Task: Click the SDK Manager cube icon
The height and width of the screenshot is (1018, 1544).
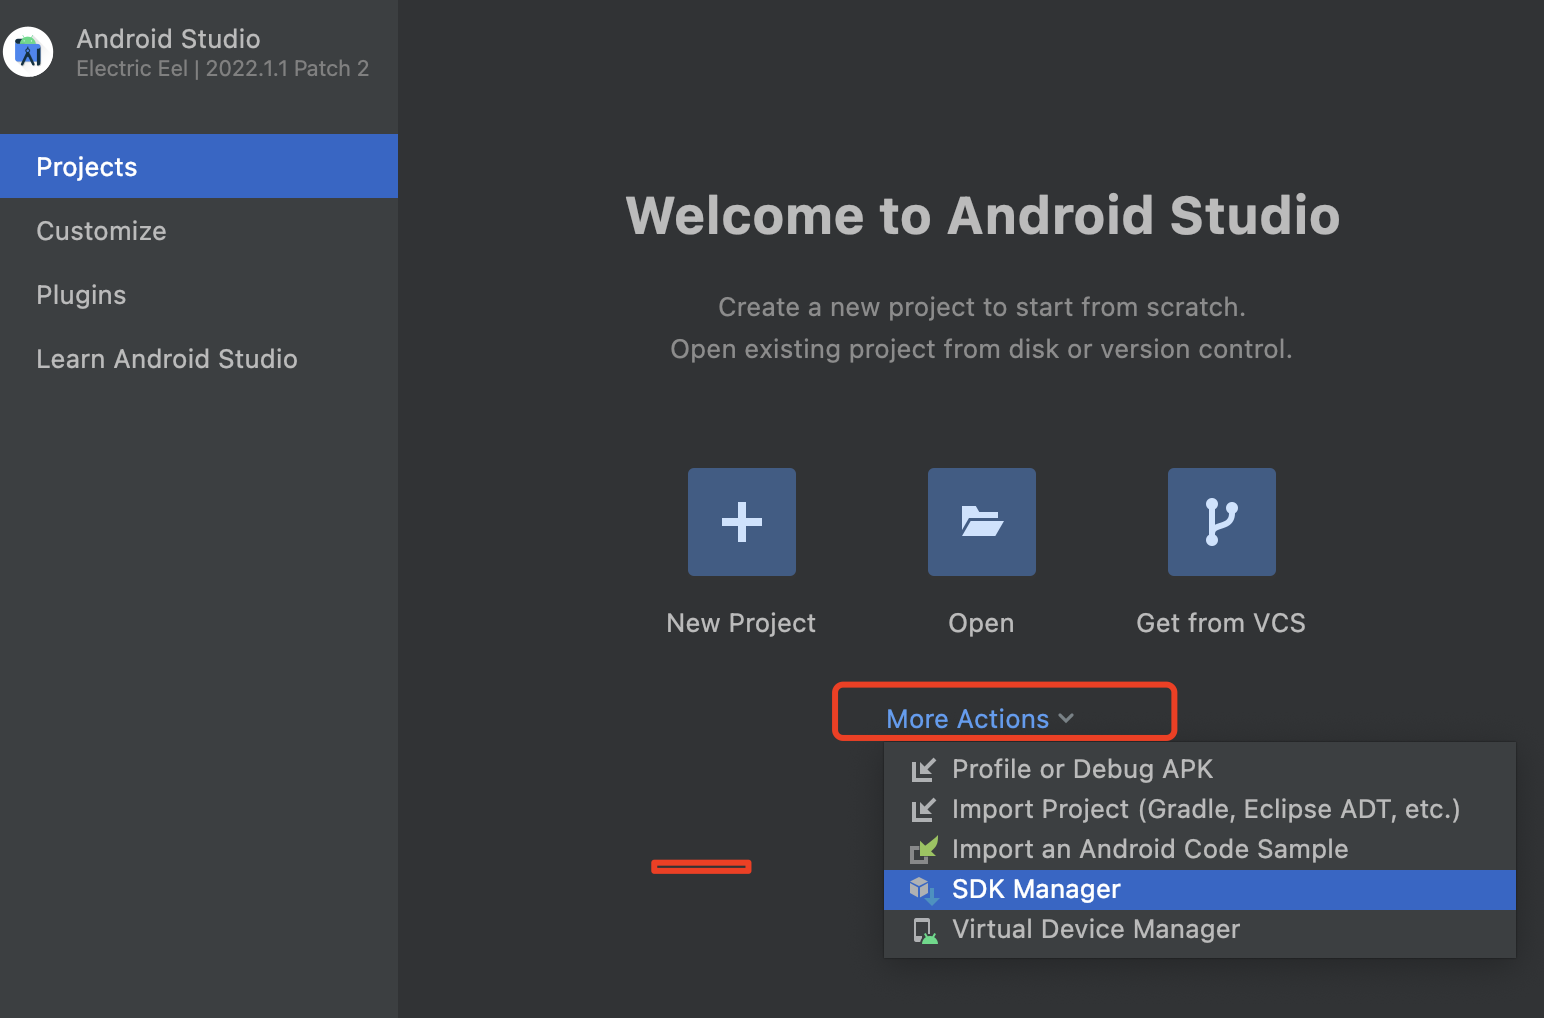Action: pyautogui.click(x=922, y=889)
